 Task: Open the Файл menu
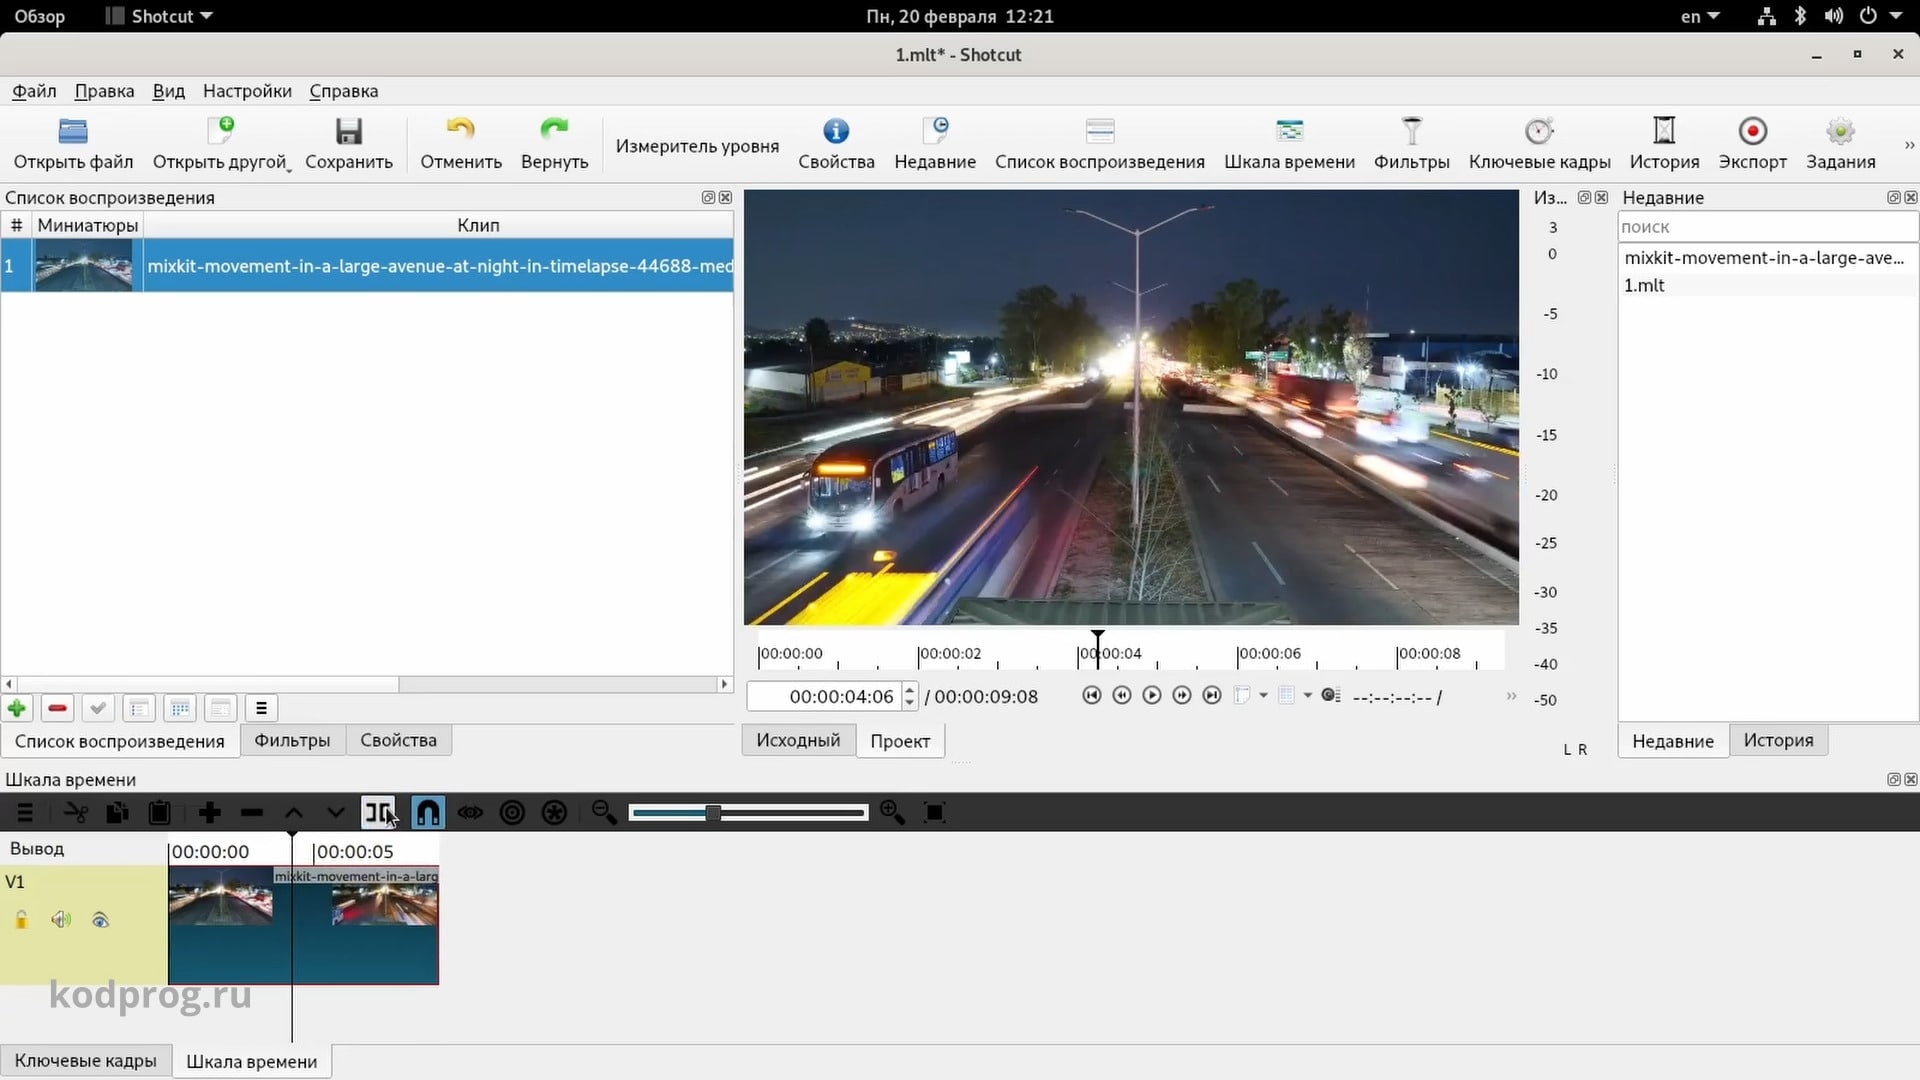coord(34,91)
